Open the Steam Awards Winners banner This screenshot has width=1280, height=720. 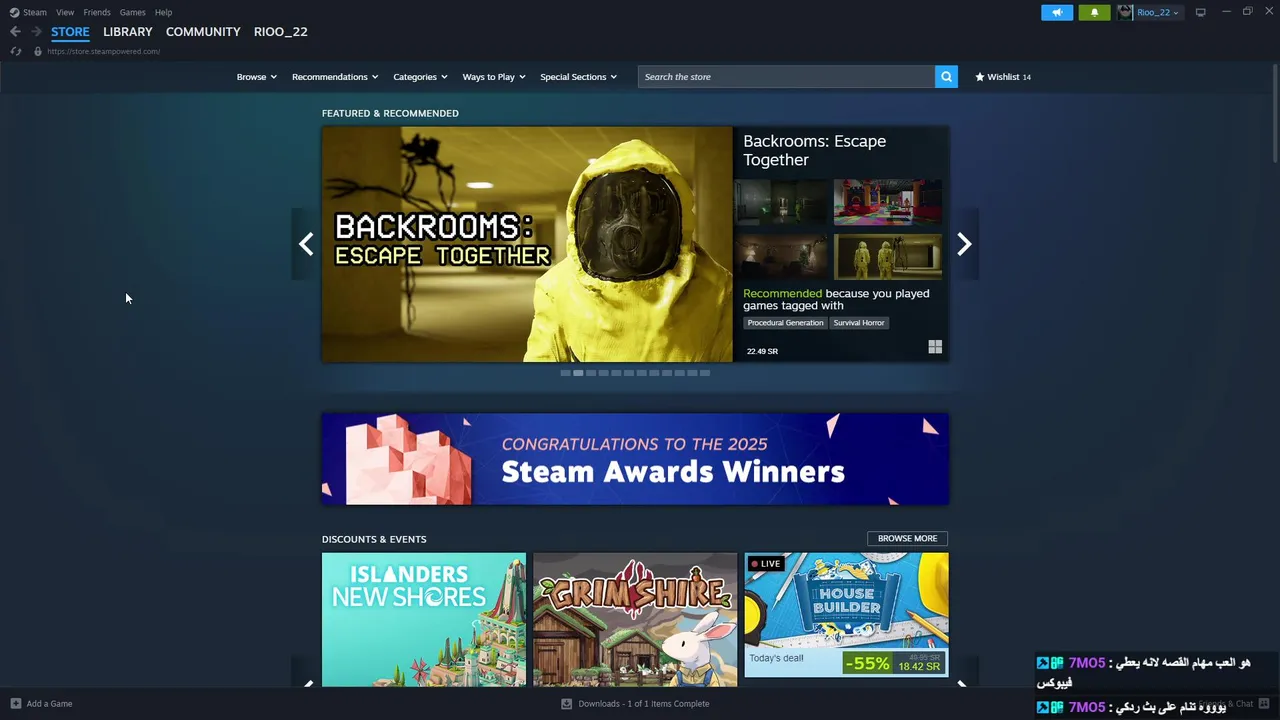pyautogui.click(x=635, y=459)
